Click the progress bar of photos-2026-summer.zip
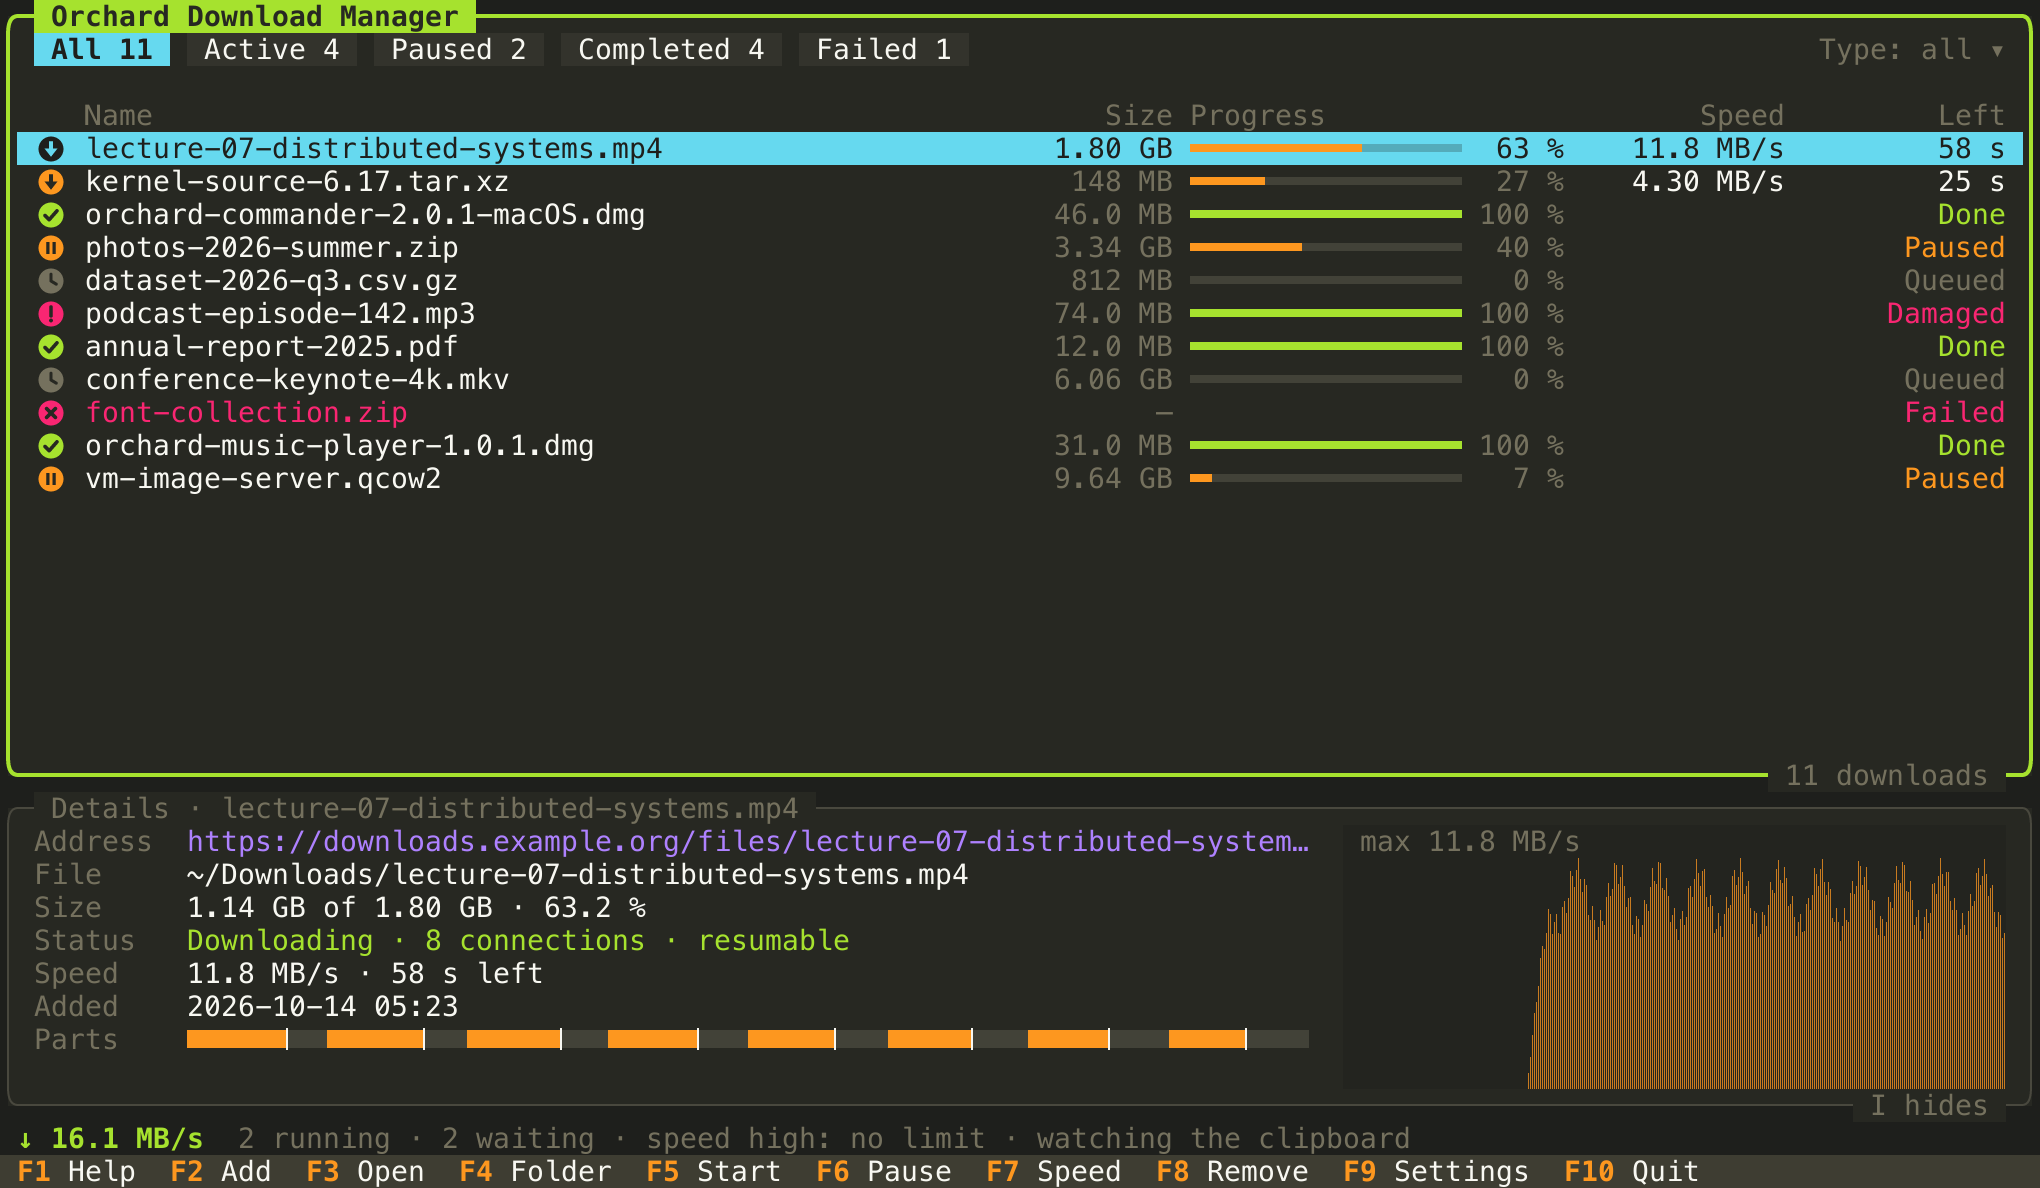 (1326, 247)
